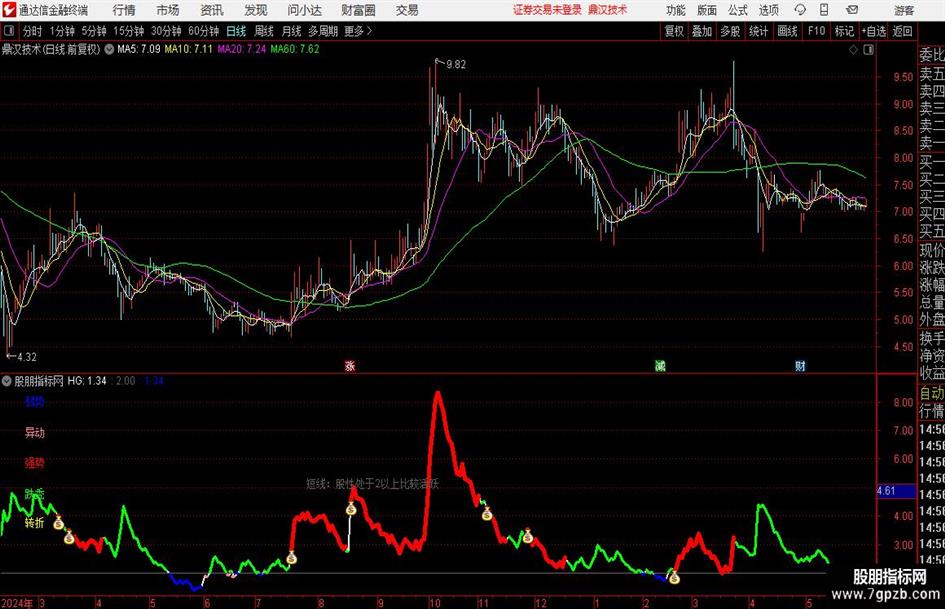Switch to the 5分钟 period
This screenshot has width=945, height=609.
(x=94, y=31)
